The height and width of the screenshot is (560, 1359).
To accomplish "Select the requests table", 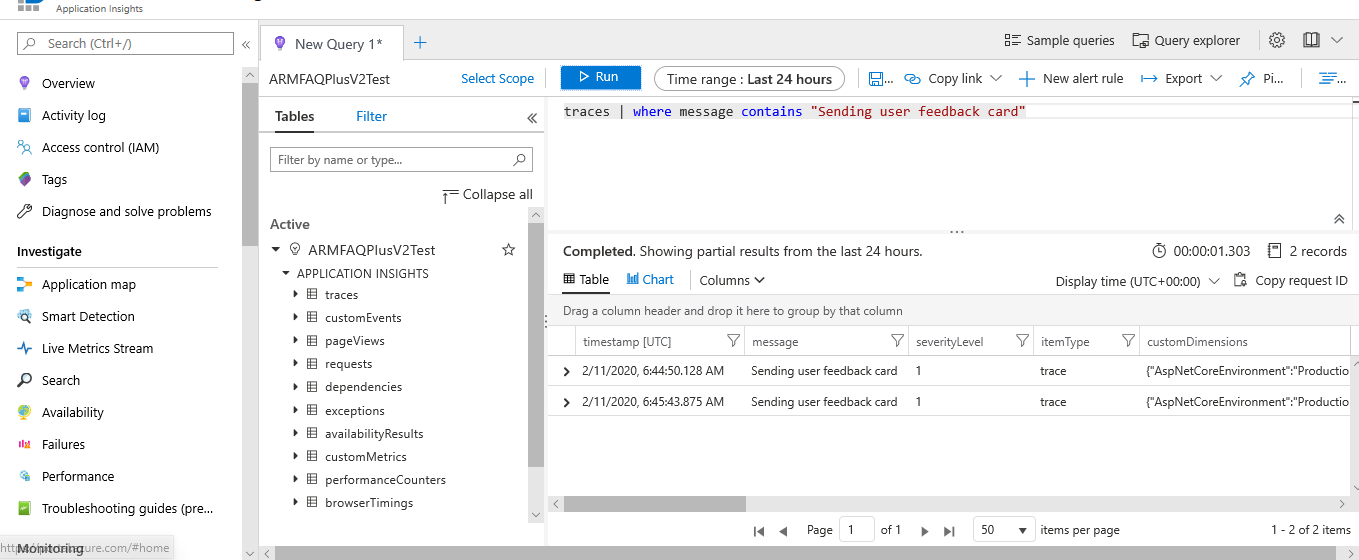I will pyautogui.click(x=348, y=364).
